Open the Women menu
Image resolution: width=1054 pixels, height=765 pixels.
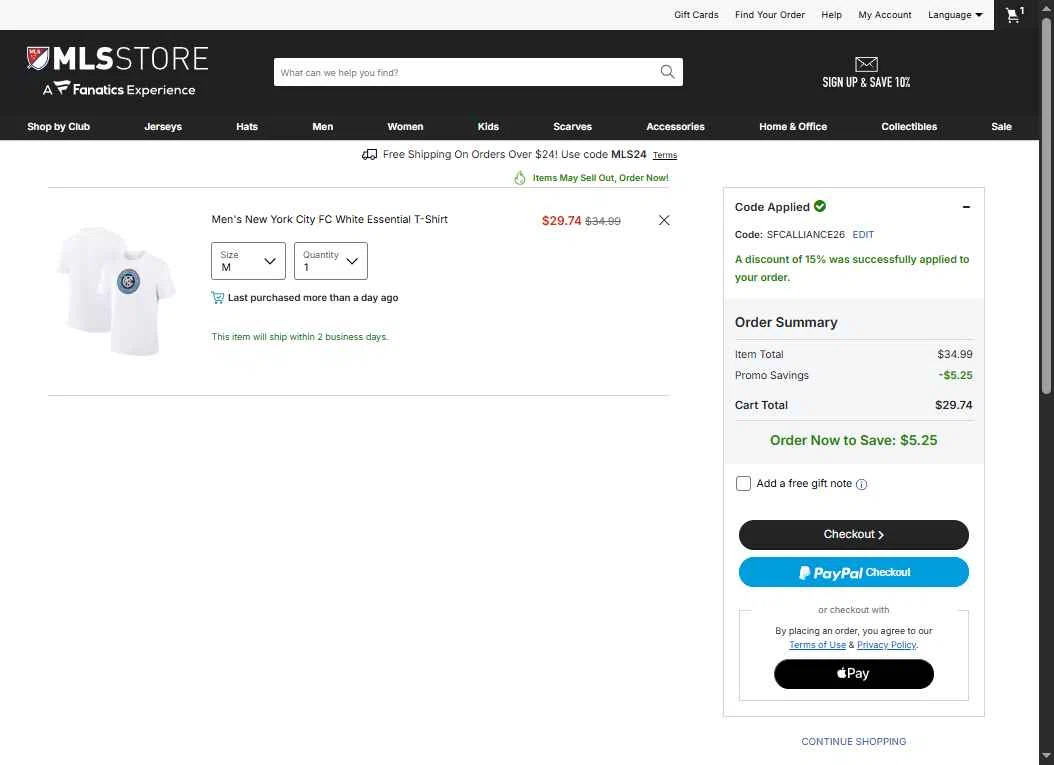(405, 126)
